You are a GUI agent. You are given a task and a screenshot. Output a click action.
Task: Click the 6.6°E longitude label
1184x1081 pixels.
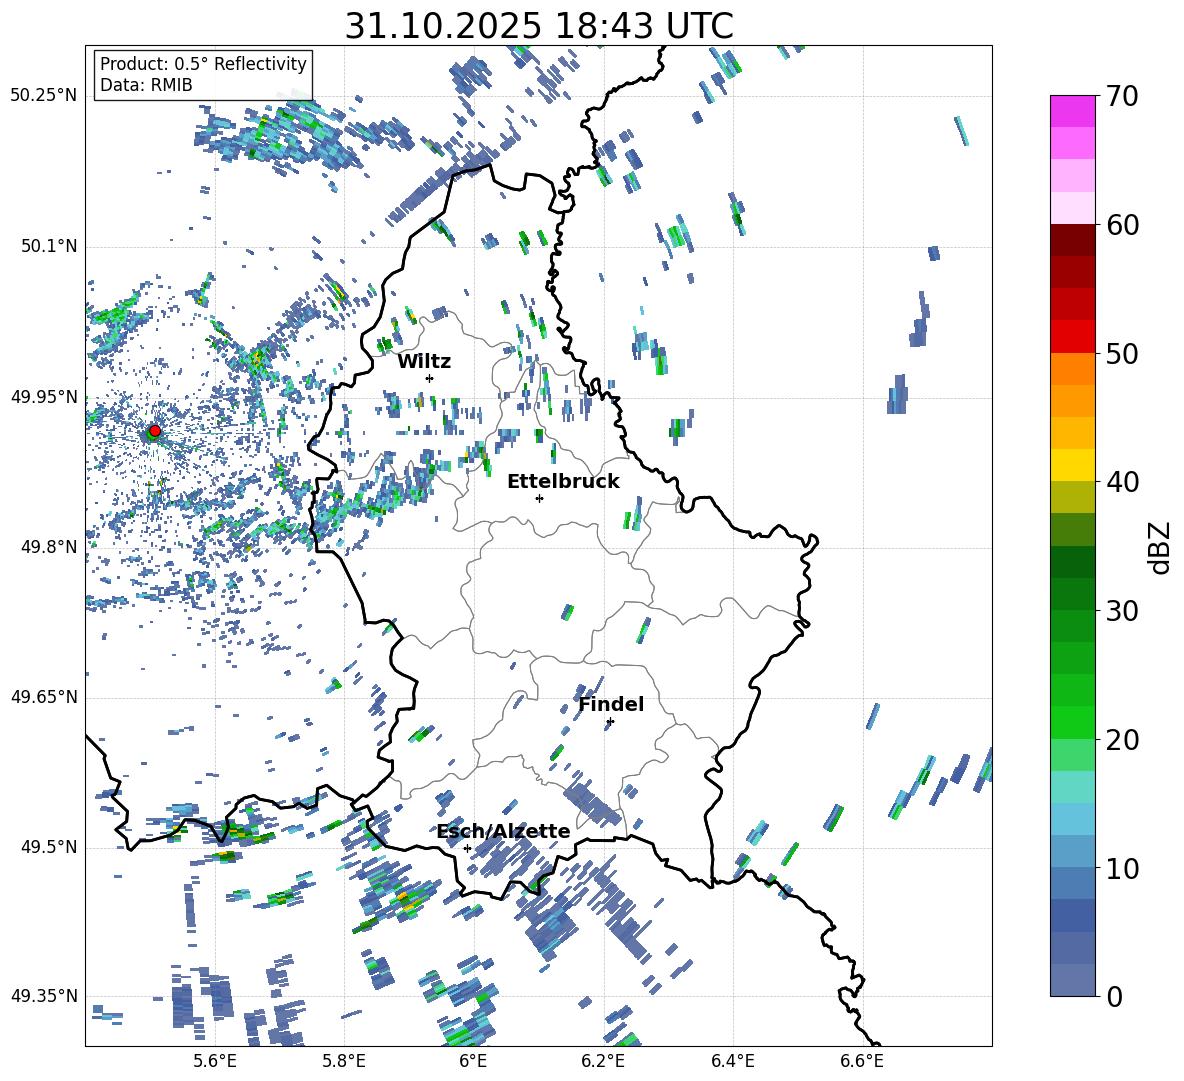click(862, 1061)
